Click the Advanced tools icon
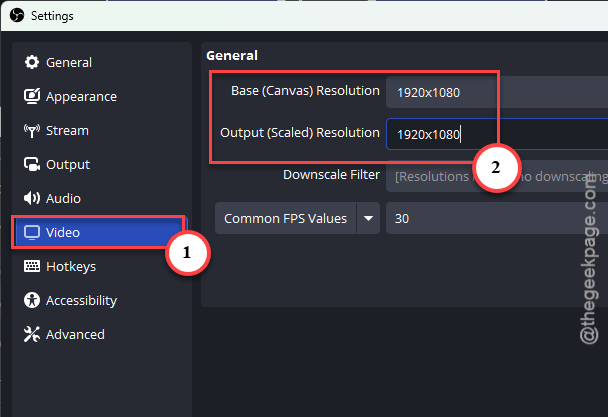608x417 pixels. click(x=32, y=334)
